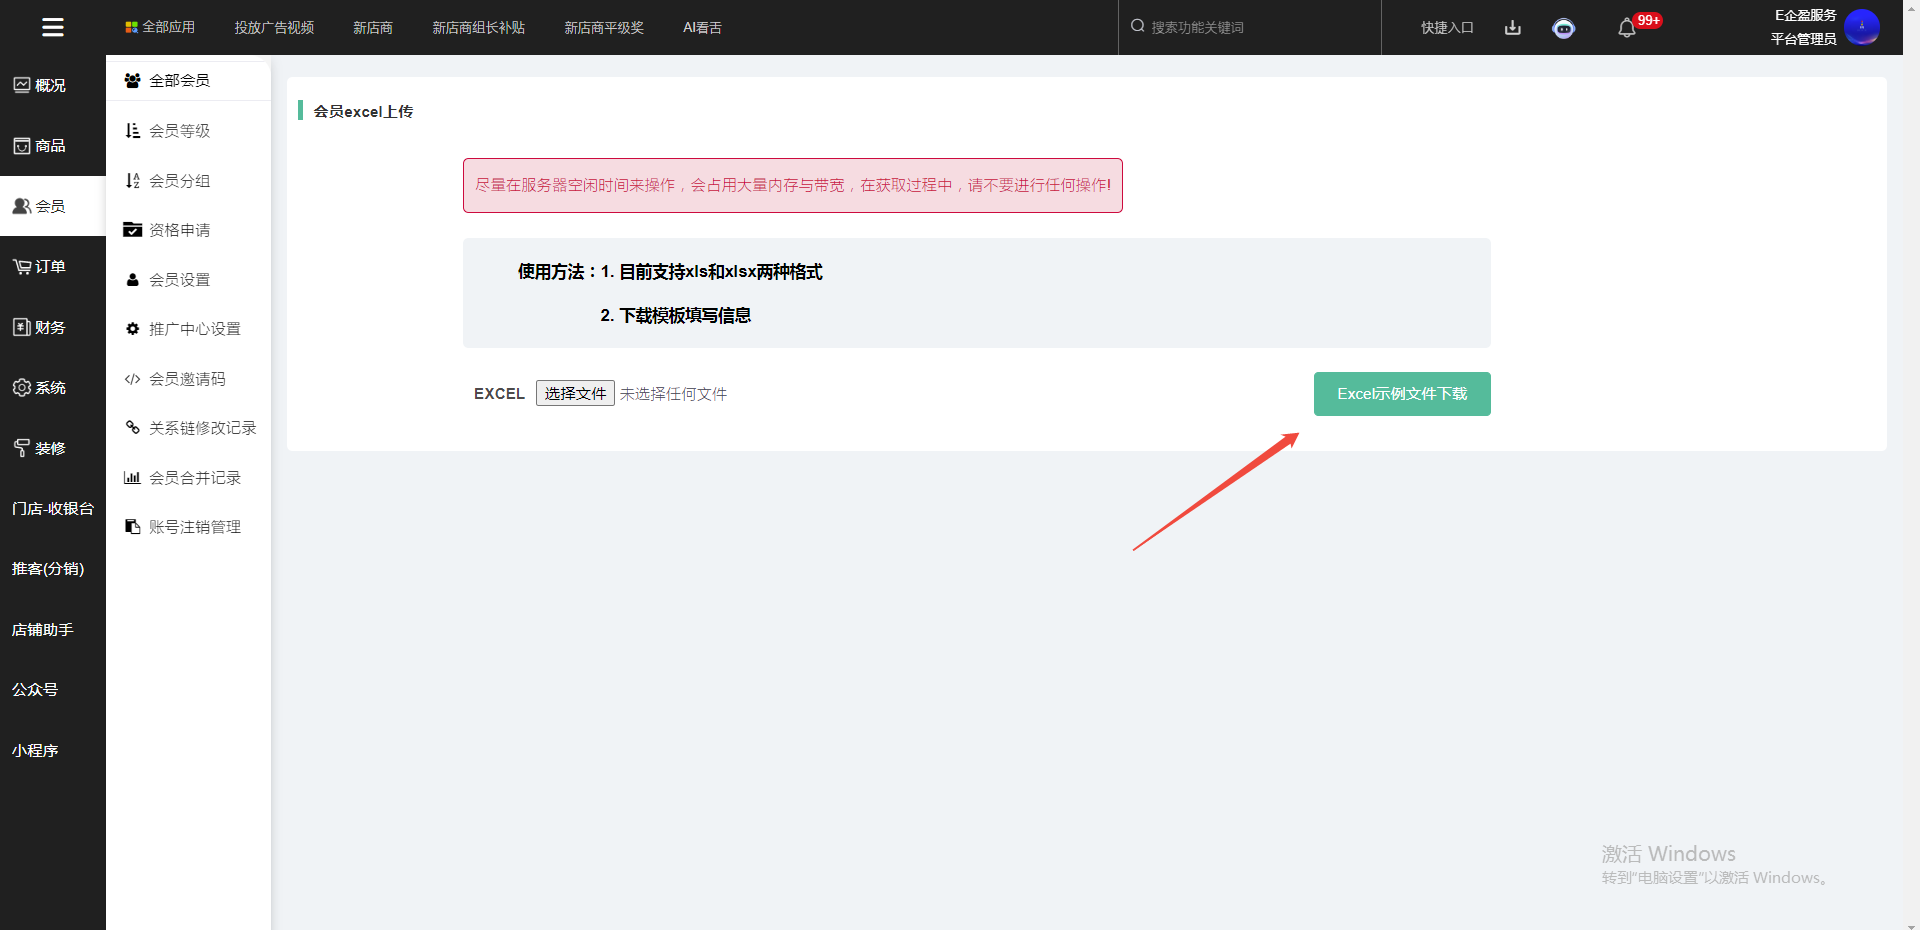Open 商品 in the left sidebar
1920x930 pixels.
click(x=40, y=146)
